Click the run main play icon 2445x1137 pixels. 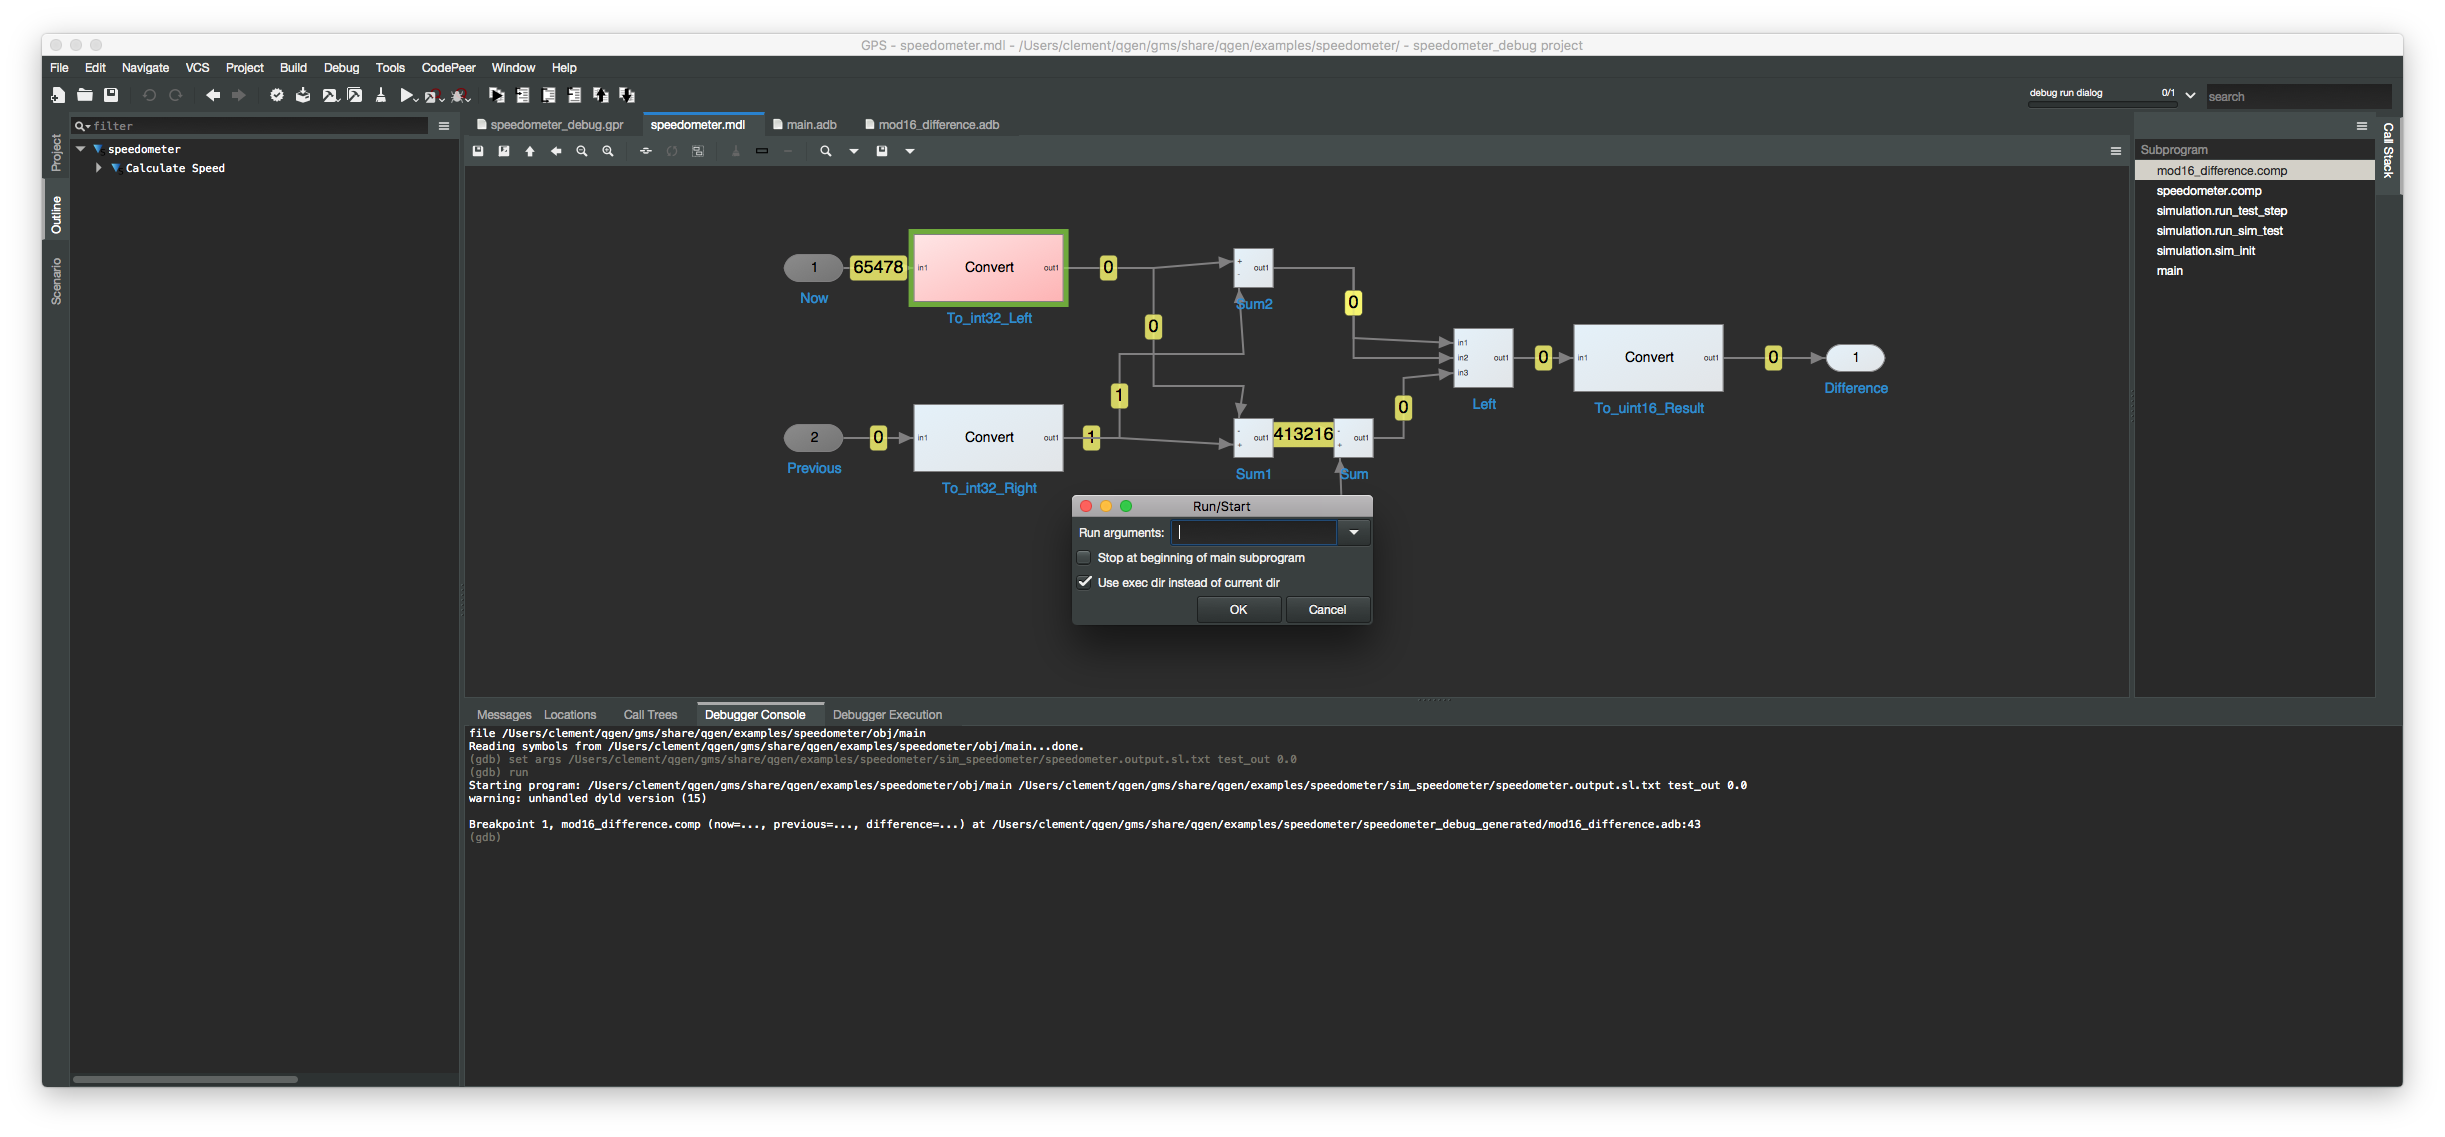[x=407, y=95]
